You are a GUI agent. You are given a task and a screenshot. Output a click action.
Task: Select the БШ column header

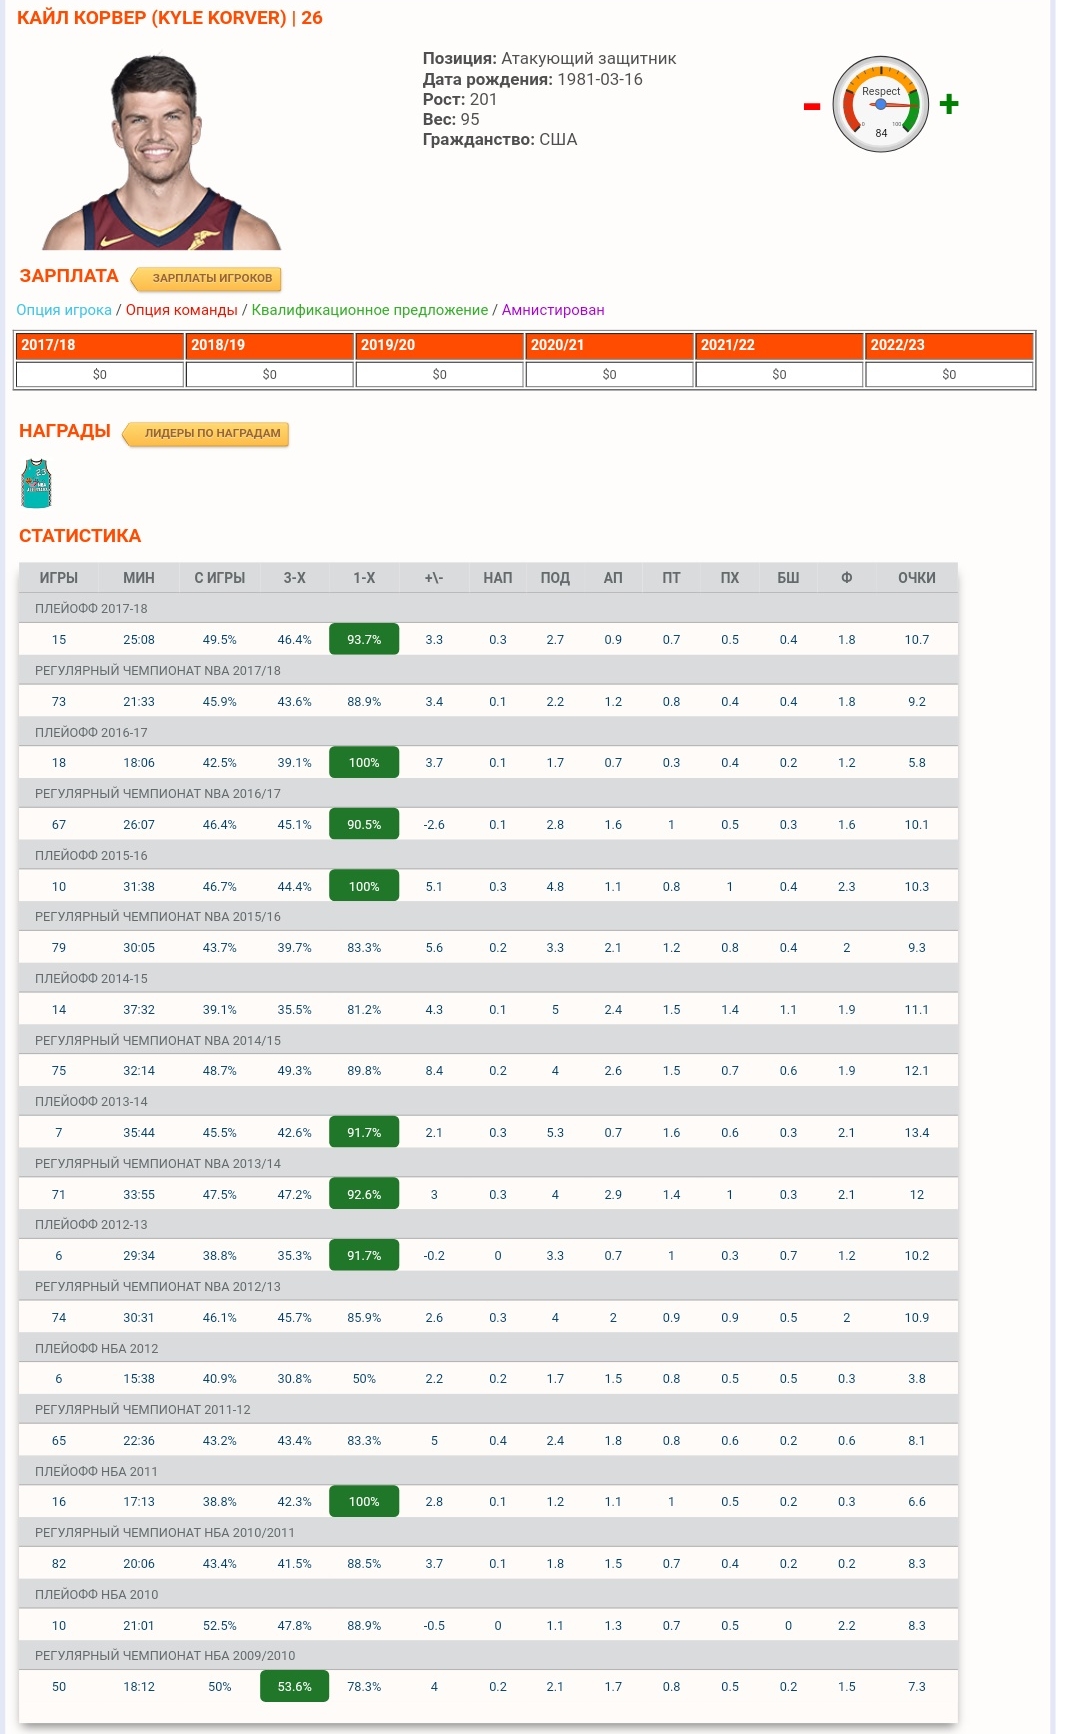pyautogui.click(x=789, y=578)
